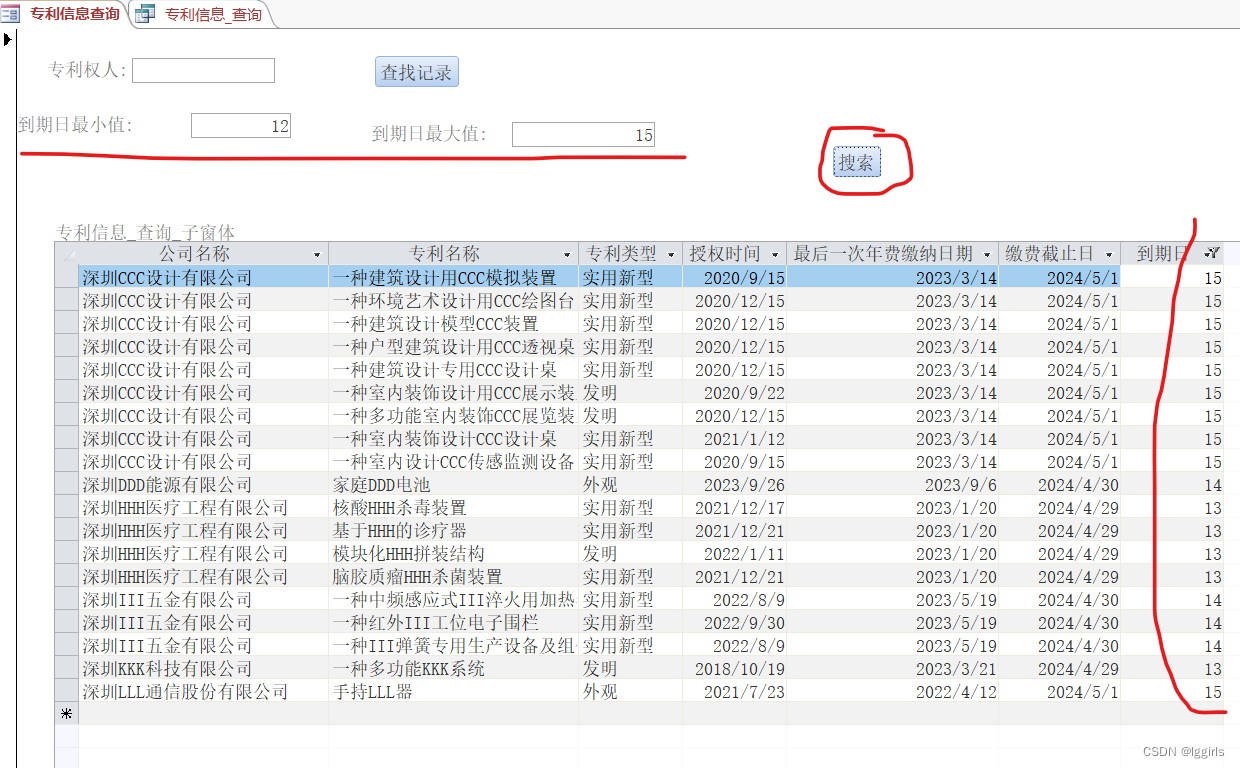Click cell 一种建筑设计模型CCC装置
The height and width of the screenshot is (768, 1240).
point(454,324)
